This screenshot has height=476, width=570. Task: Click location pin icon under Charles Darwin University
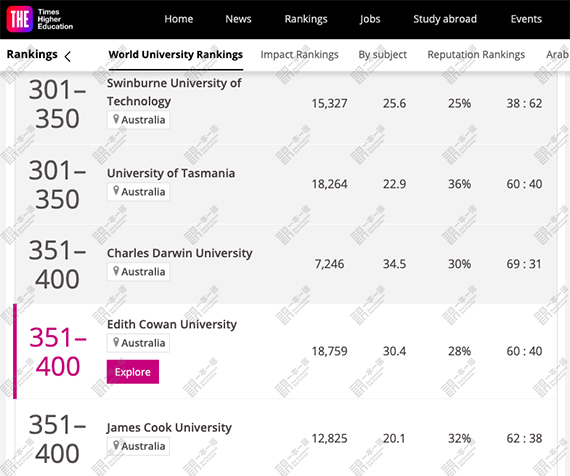116,271
